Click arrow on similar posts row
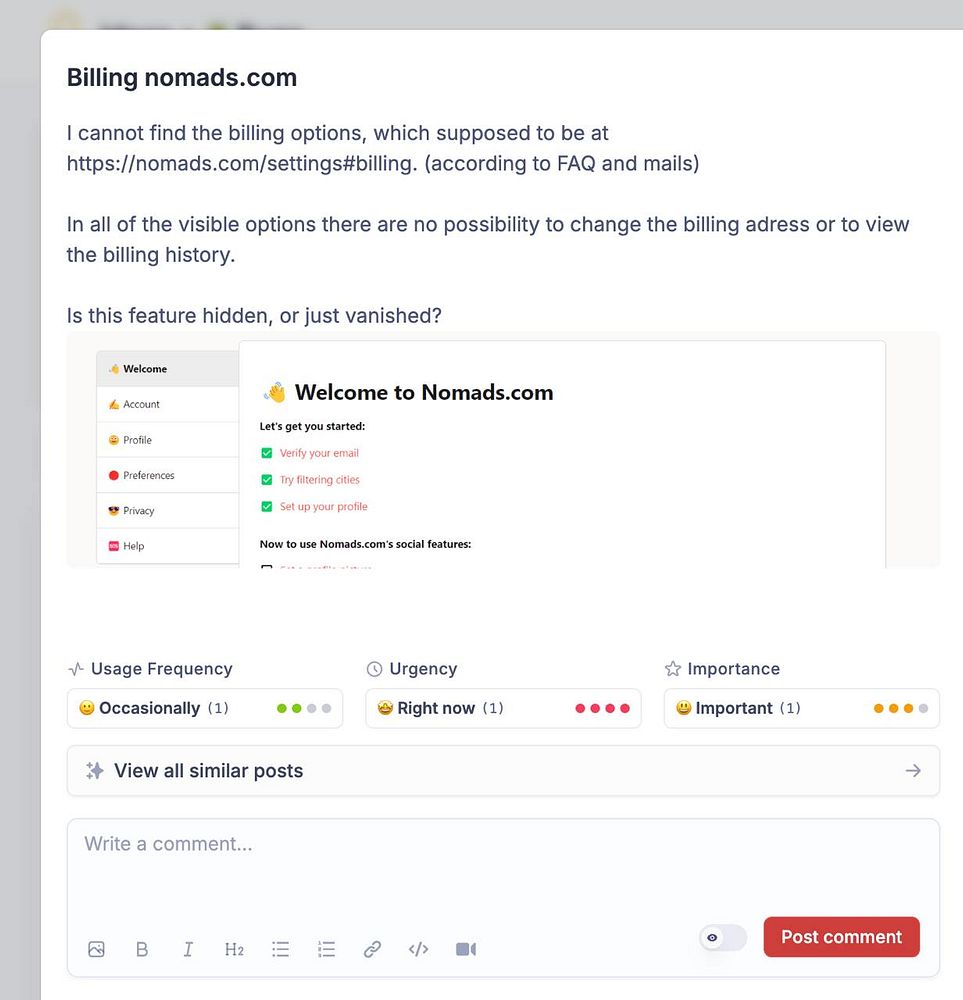The image size is (963, 1000). pos(912,771)
